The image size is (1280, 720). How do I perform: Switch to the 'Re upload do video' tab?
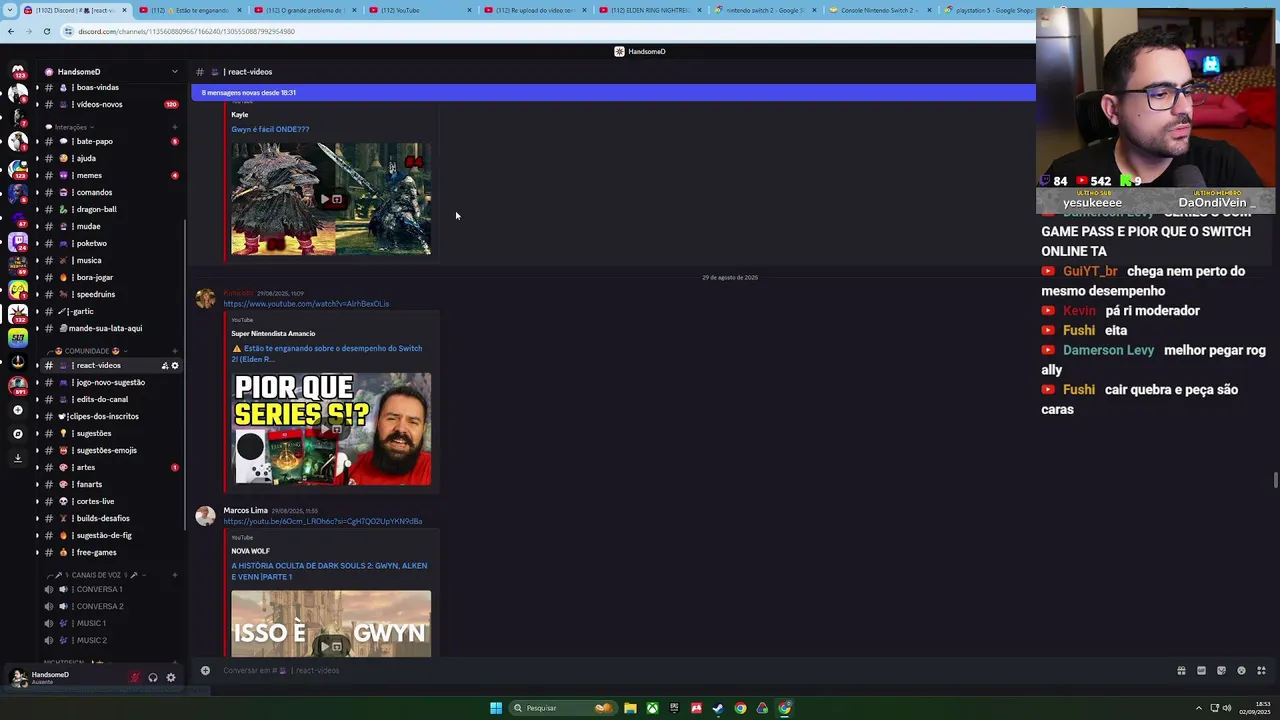[536, 10]
